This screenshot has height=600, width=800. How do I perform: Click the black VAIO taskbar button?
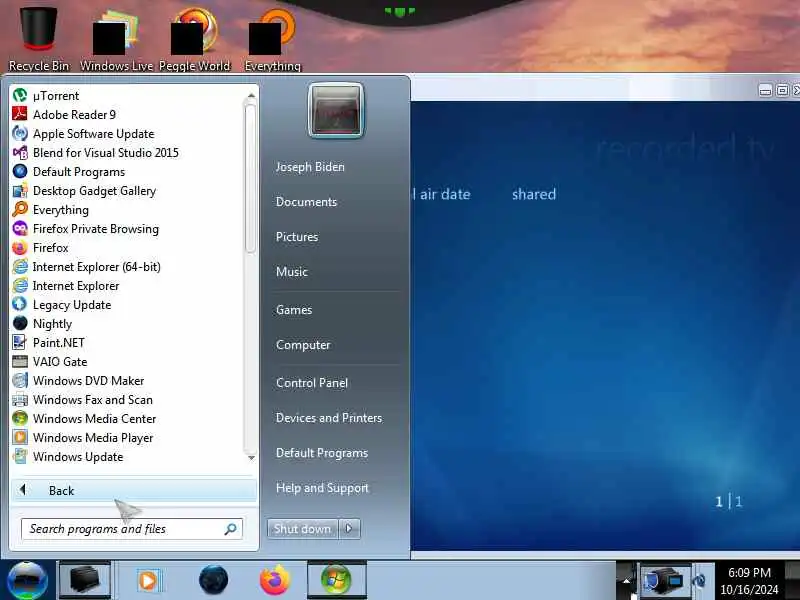click(x=84, y=580)
